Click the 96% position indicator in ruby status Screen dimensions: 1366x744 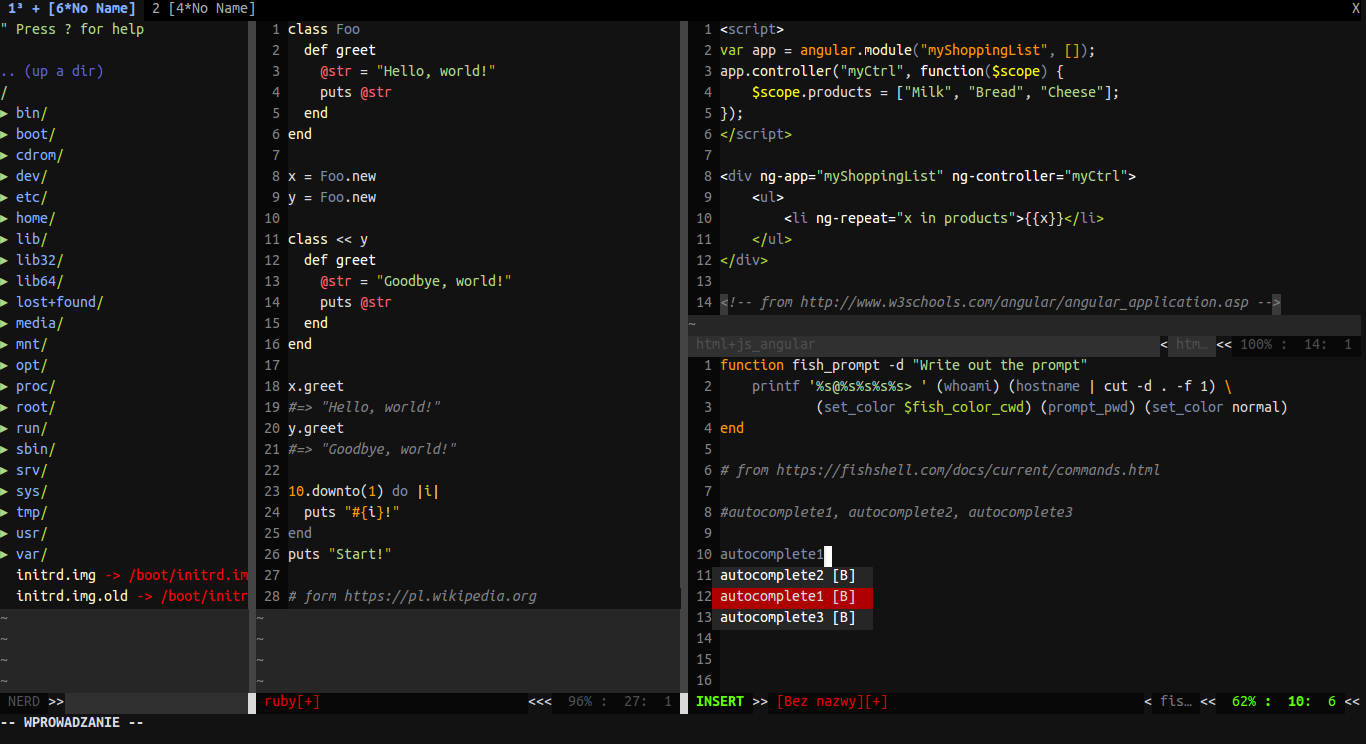(x=580, y=701)
